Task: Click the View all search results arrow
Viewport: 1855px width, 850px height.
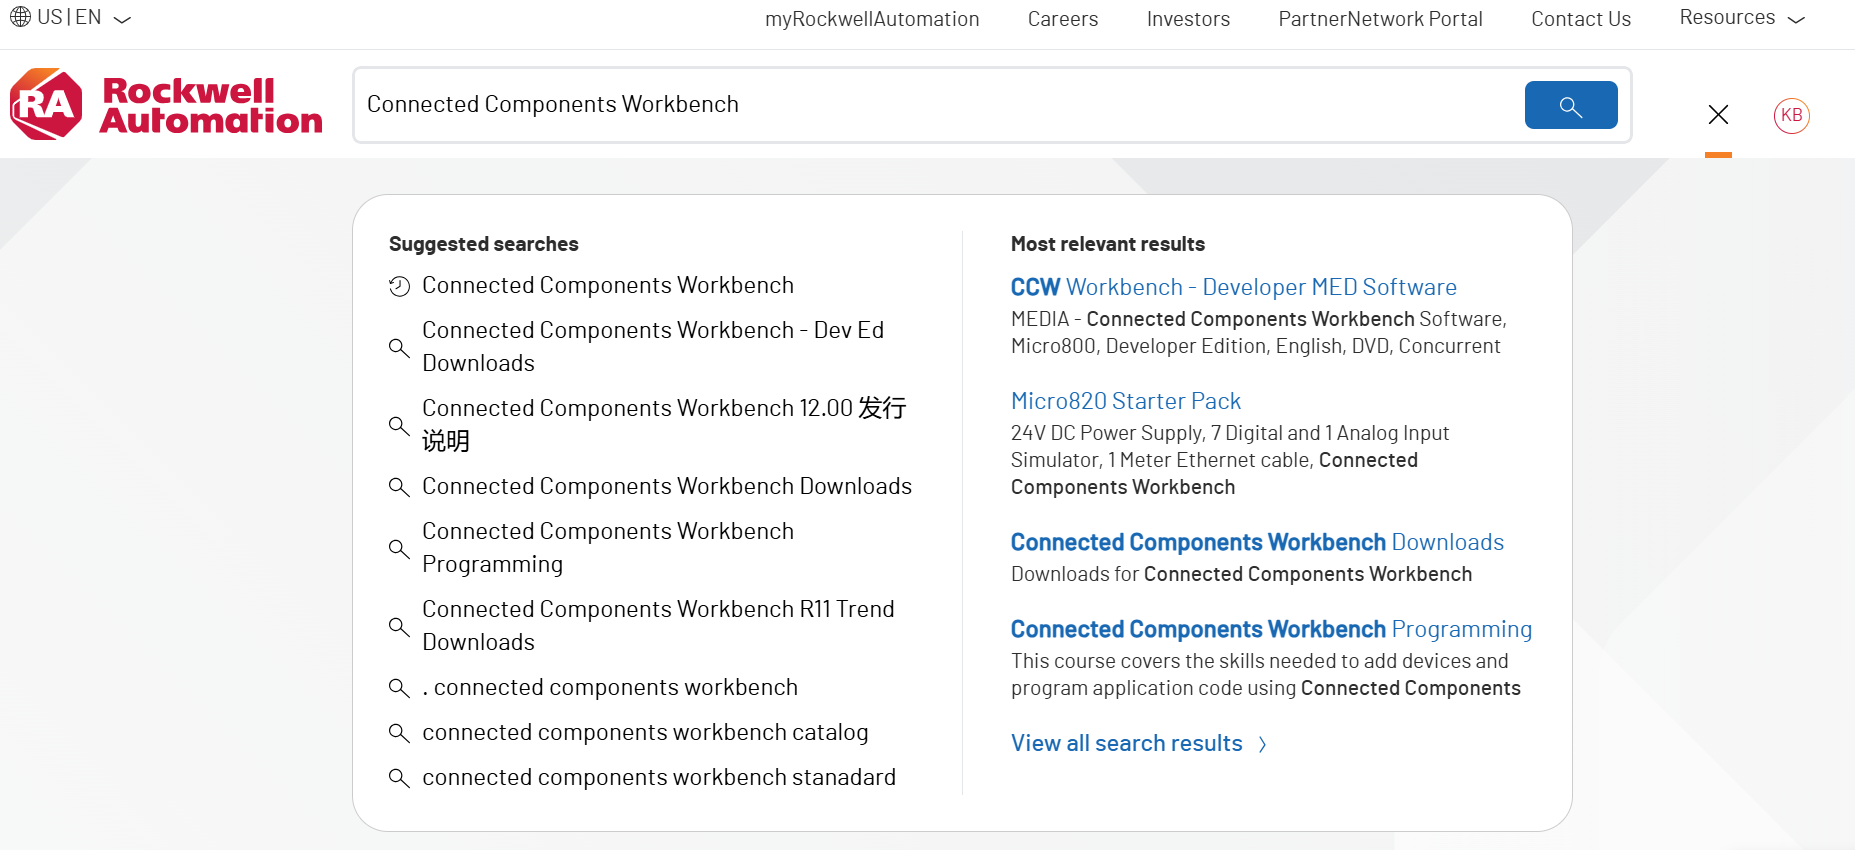Action: tap(1263, 744)
